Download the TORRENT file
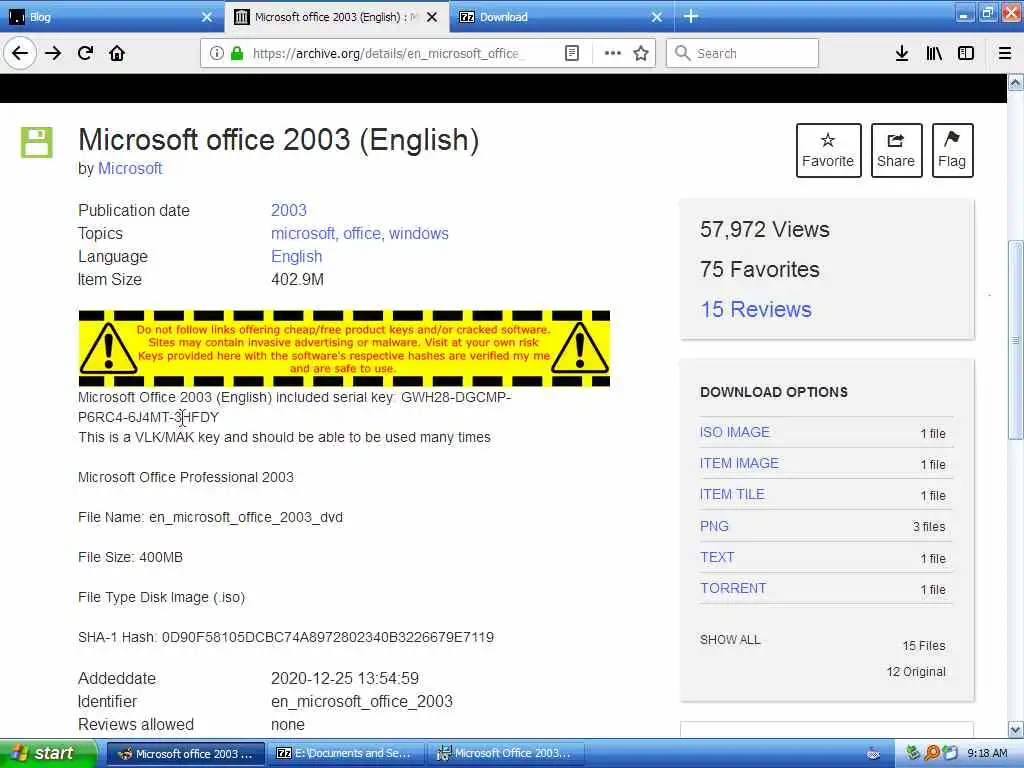 733,588
